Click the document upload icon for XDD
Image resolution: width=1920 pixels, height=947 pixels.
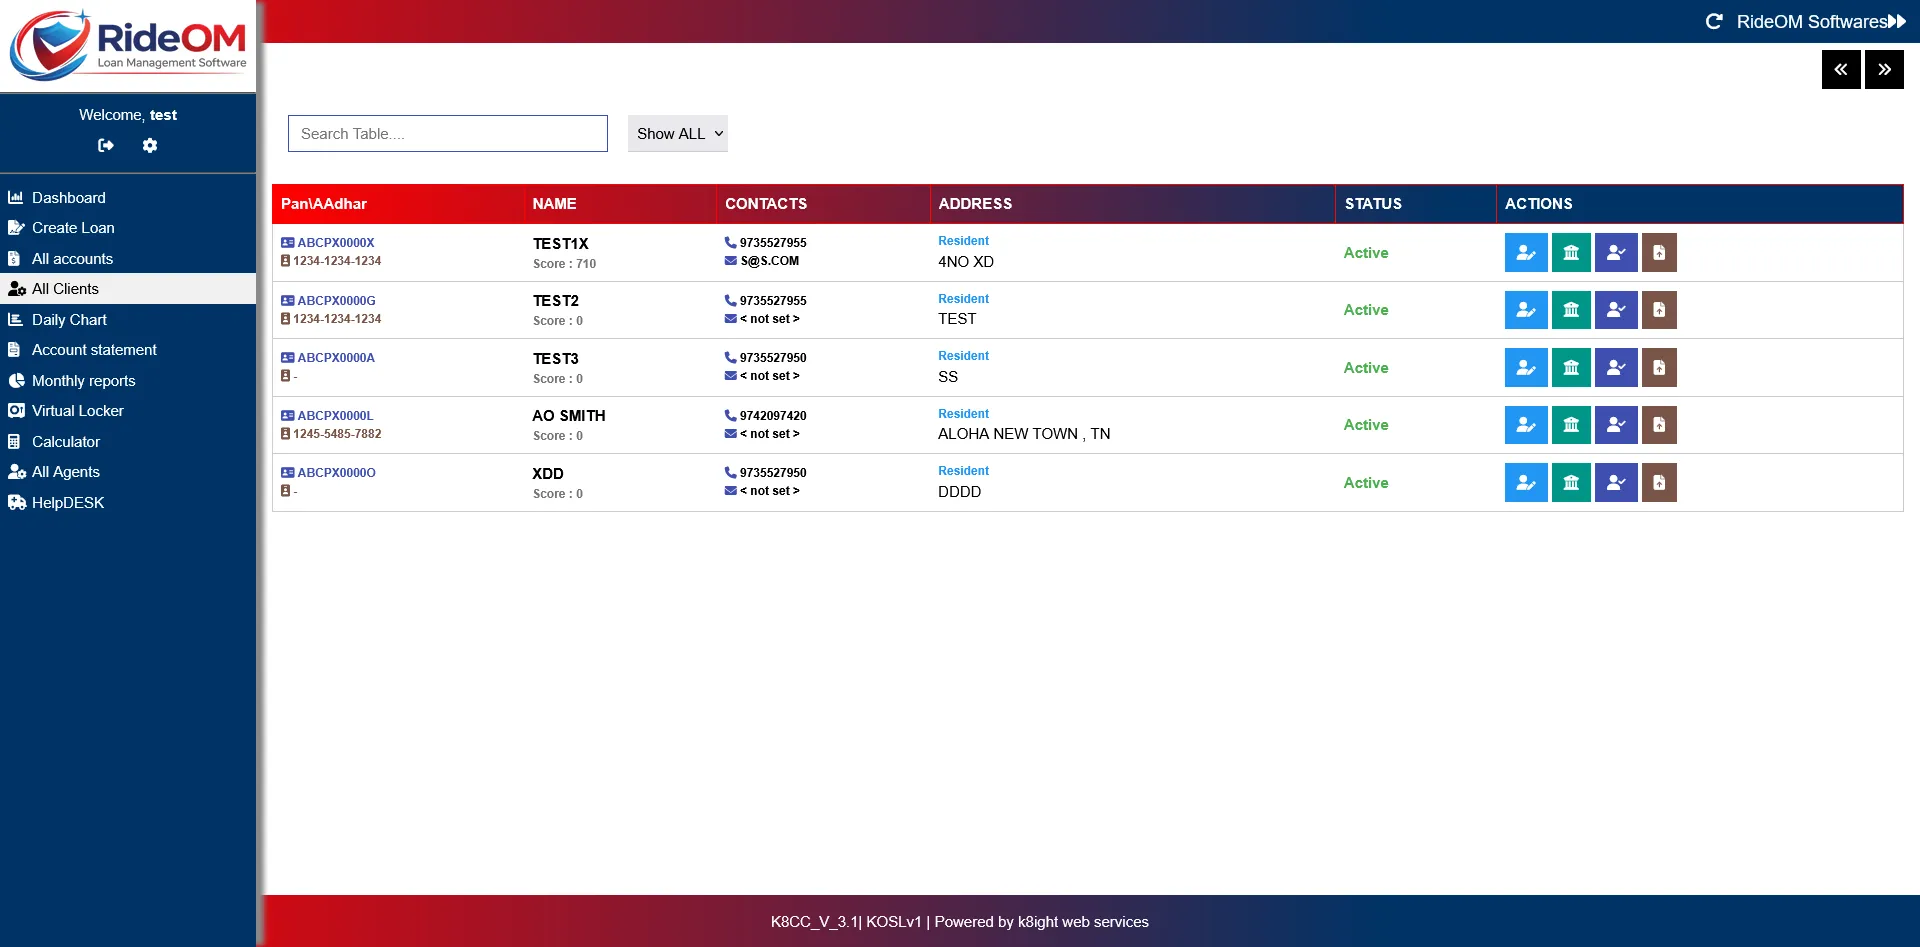point(1659,482)
